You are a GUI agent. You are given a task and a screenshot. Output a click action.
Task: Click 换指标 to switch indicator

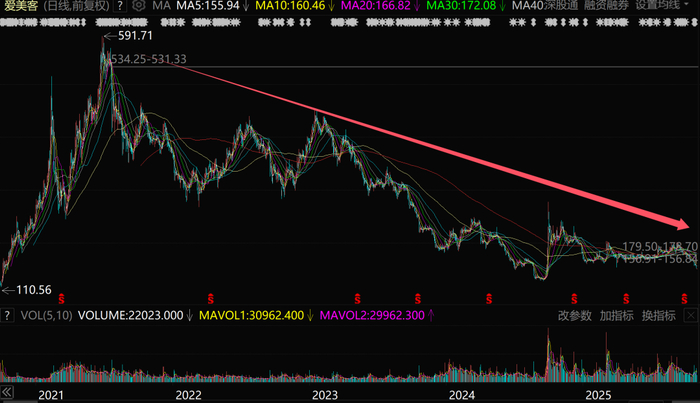tap(658, 316)
